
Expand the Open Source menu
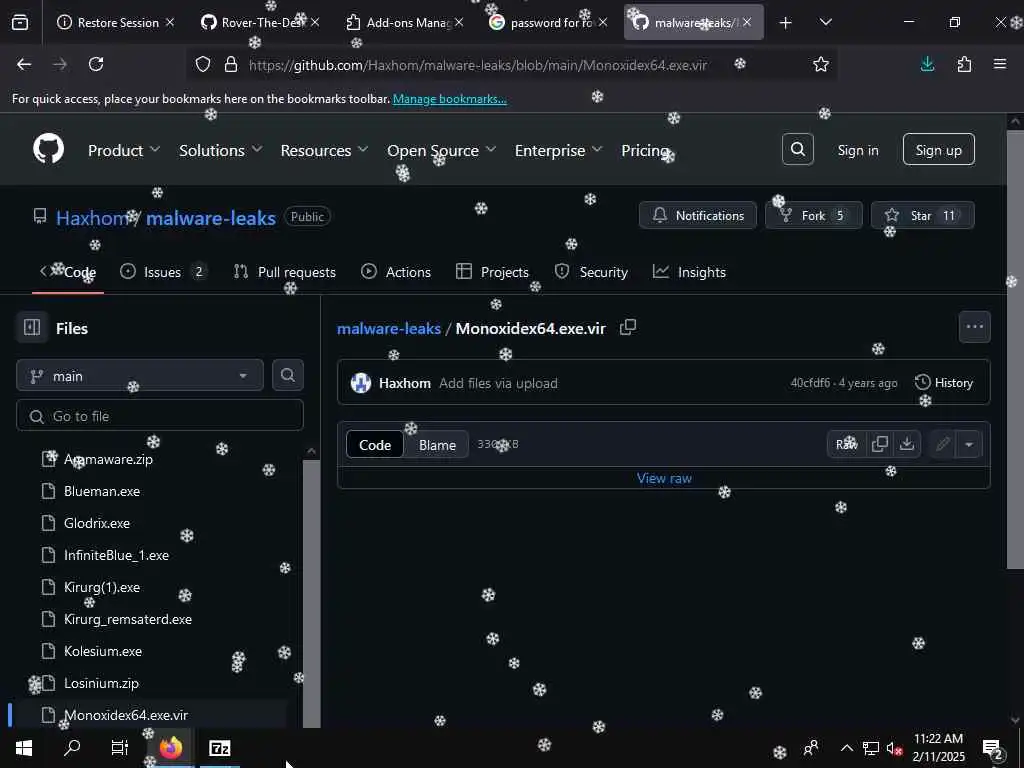441,150
